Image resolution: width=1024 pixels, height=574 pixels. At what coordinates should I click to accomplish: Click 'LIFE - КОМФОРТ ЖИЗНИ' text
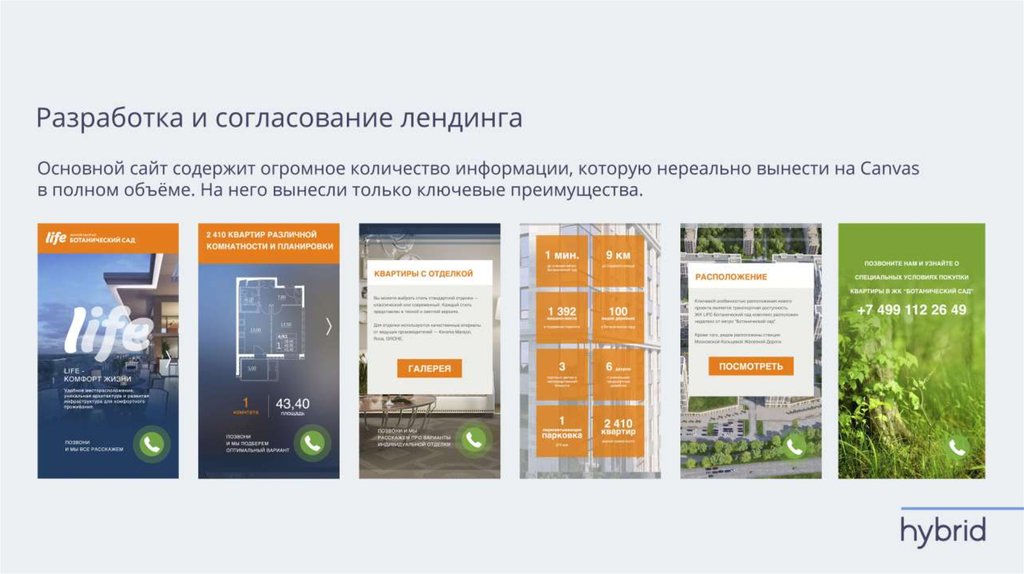[x=97, y=375]
